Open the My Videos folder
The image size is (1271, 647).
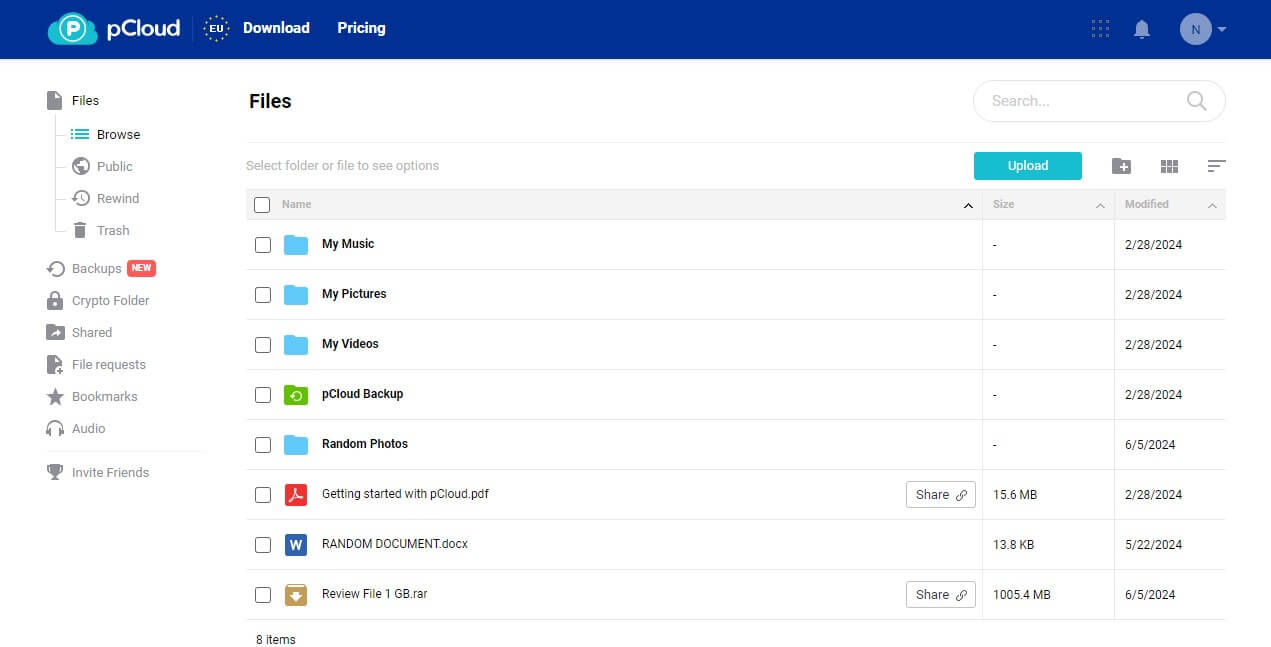pyautogui.click(x=350, y=344)
